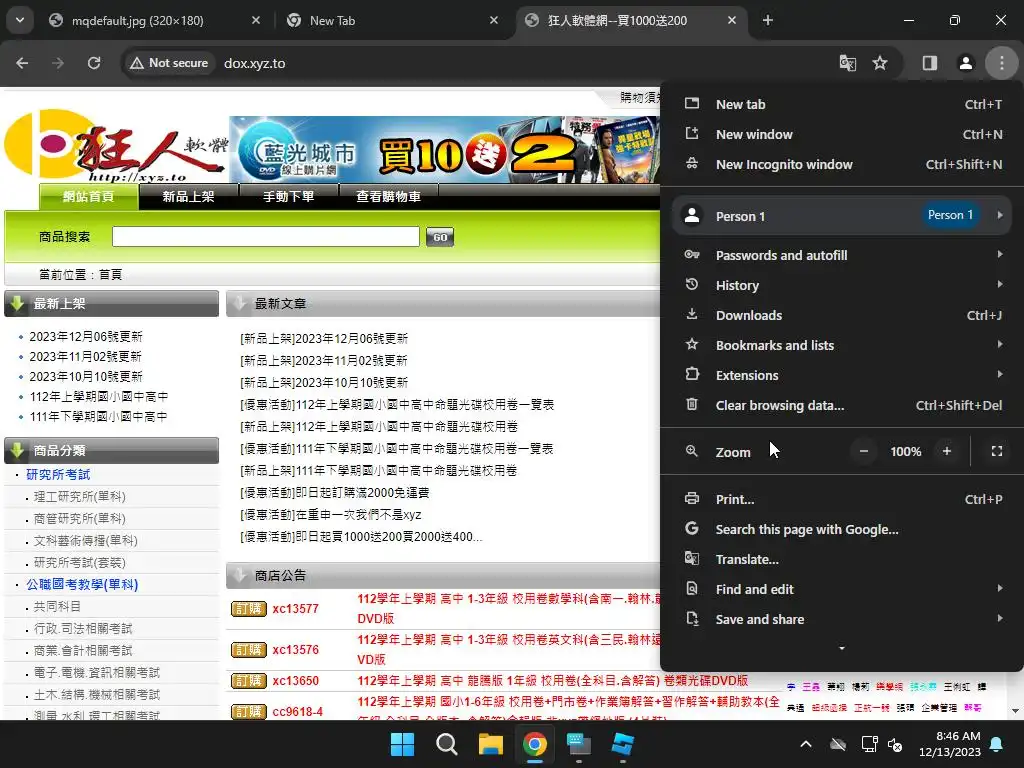Open 2023年12月06號更新 in left sidebar

[x=86, y=337]
